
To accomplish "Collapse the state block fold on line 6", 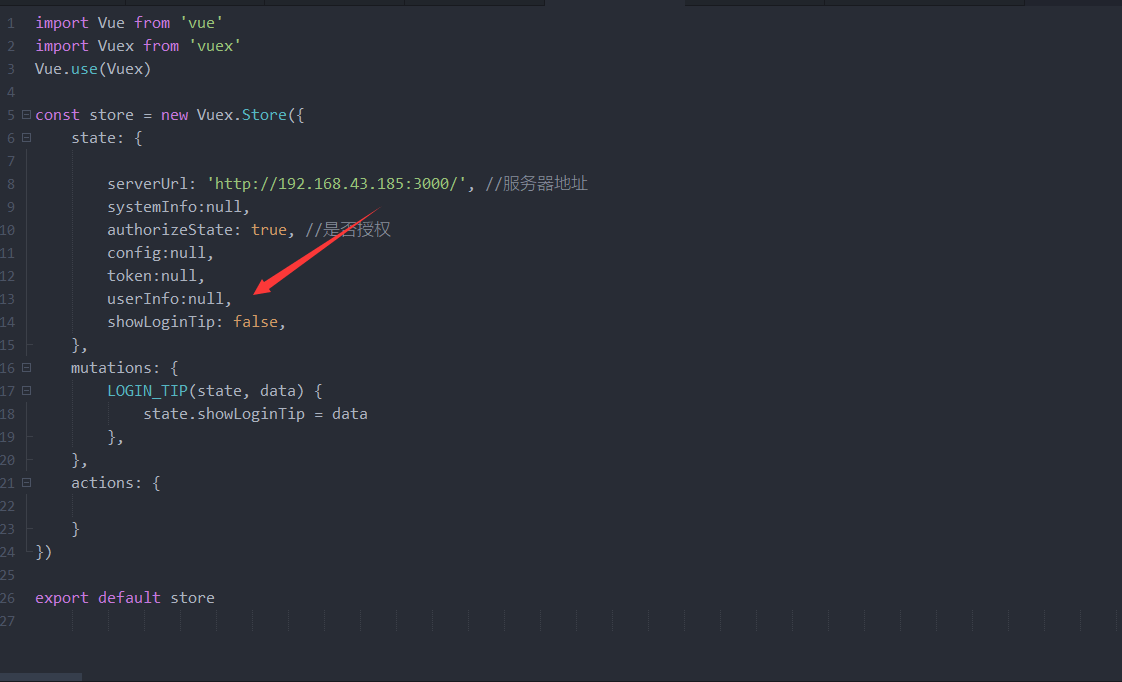I will (x=26, y=137).
